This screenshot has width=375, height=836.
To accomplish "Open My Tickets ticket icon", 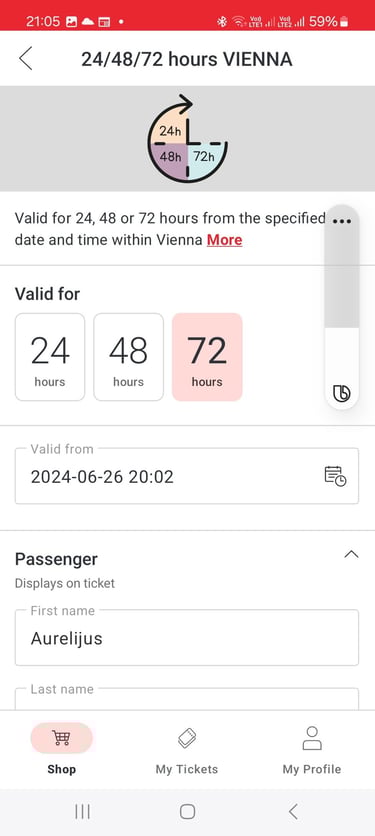I will coord(187,738).
